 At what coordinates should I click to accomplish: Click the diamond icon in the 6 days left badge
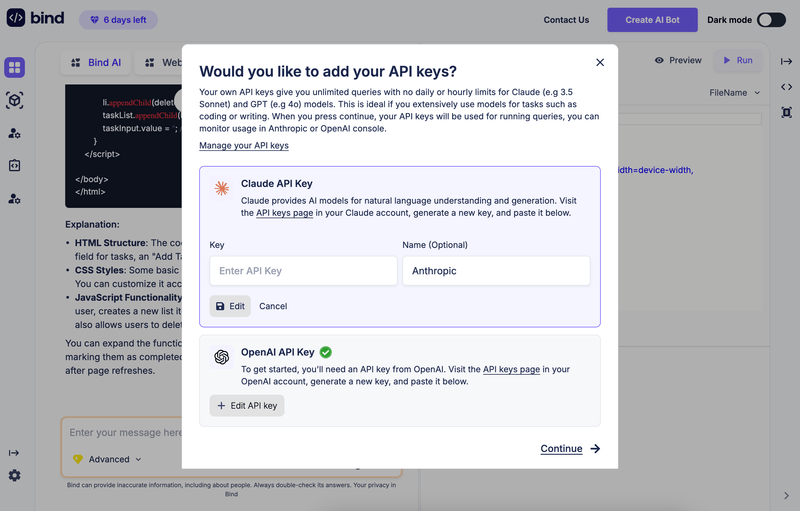94,20
